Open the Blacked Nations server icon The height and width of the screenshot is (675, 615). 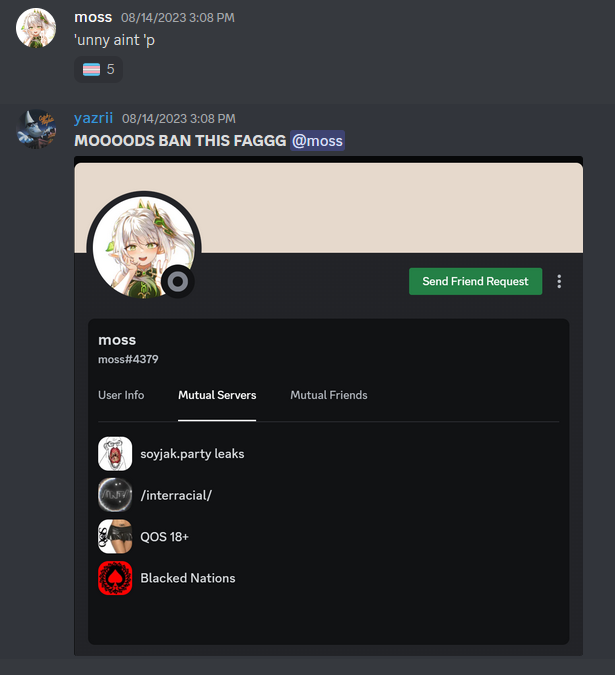click(115, 578)
